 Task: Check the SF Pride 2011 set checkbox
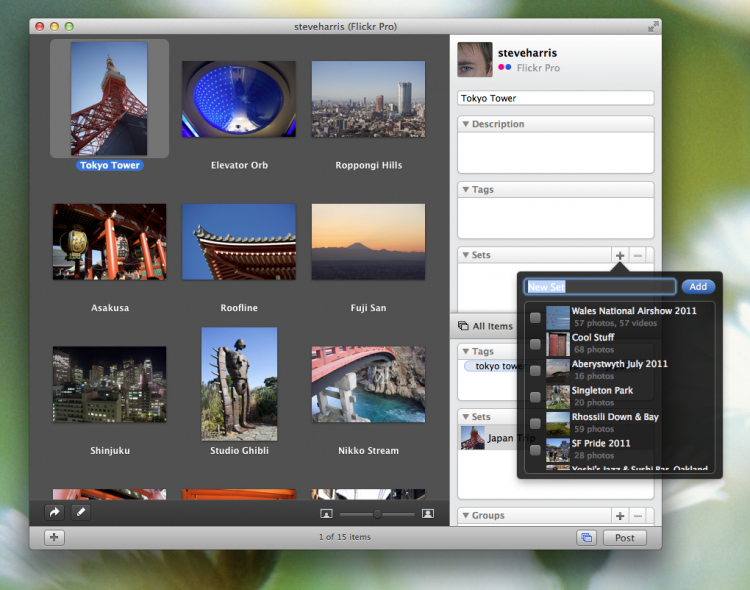[x=535, y=450]
